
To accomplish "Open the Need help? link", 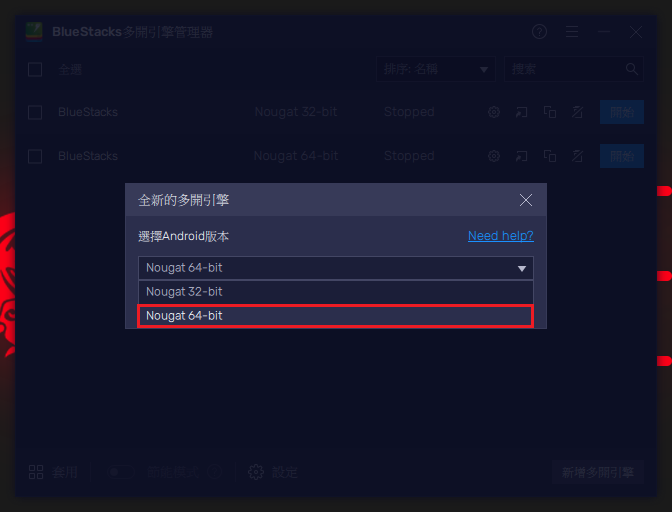I will [501, 236].
